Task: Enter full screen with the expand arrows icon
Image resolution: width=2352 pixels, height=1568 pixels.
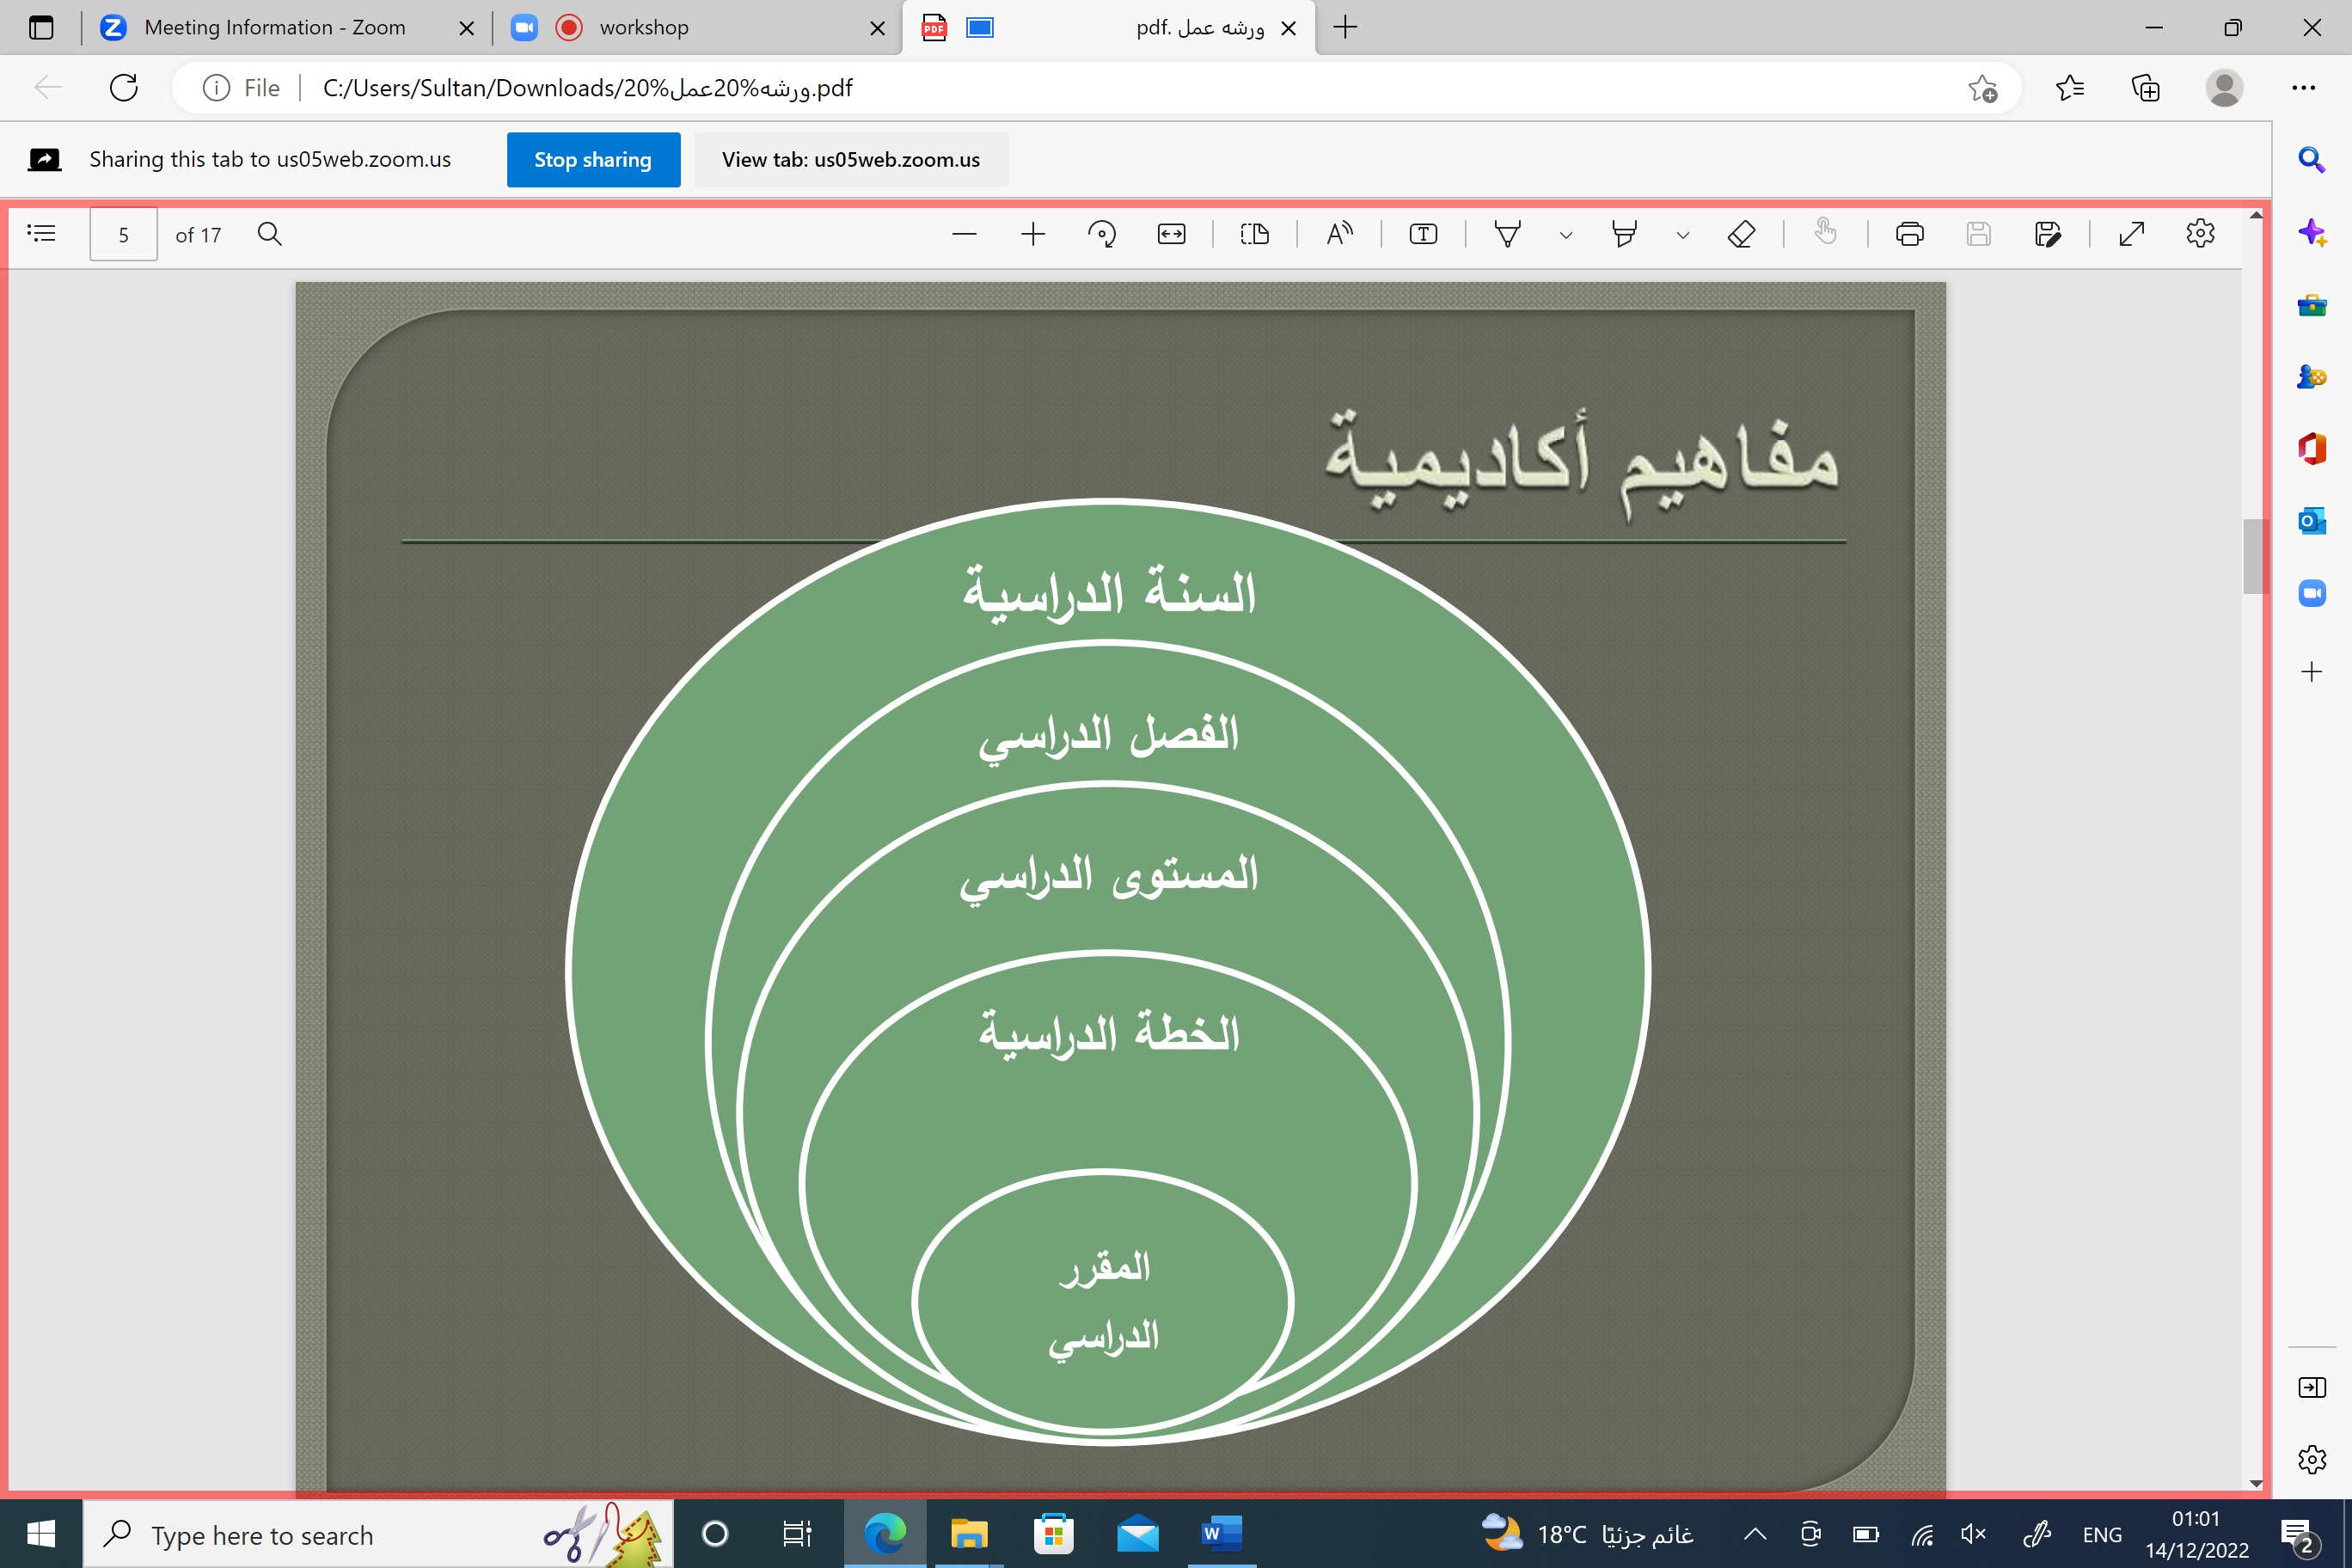Action: pyautogui.click(x=2131, y=234)
